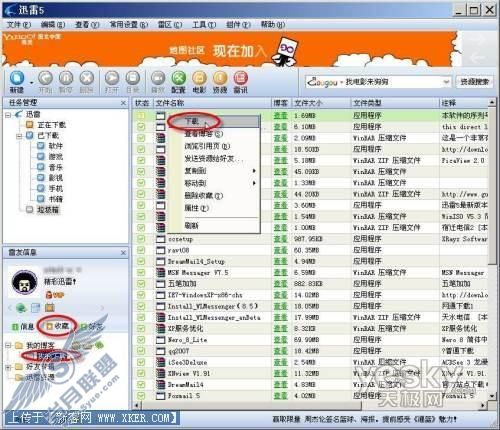Click the 新建 new task toolbar icon
The image size is (500, 430).
coord(17,79)
